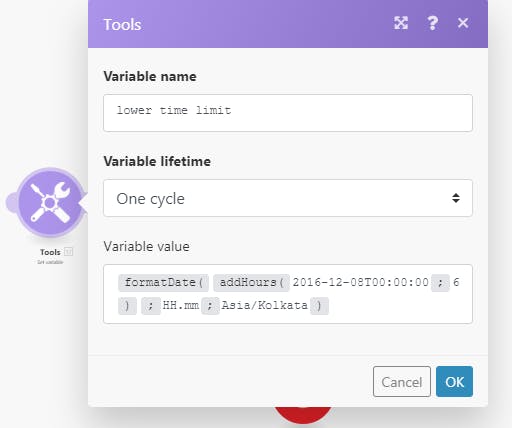
Task: Click the HH.mm format text
Action: point(181,305)
